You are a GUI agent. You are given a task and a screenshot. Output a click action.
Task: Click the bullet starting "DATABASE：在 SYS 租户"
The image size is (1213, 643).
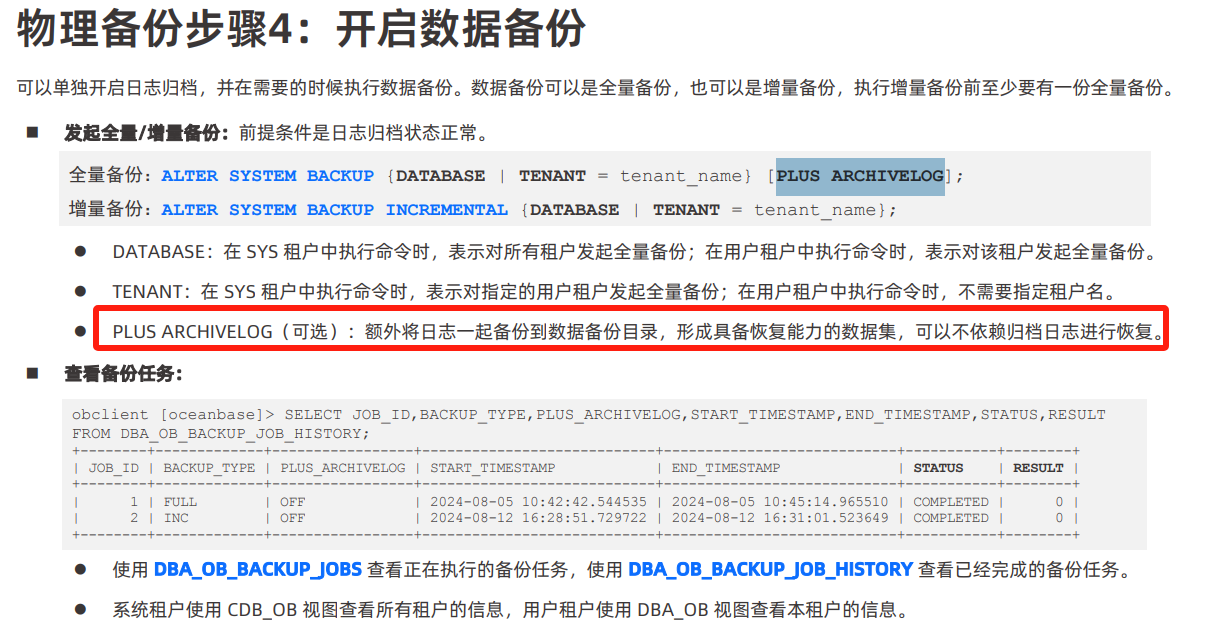(x=635, y=252)
